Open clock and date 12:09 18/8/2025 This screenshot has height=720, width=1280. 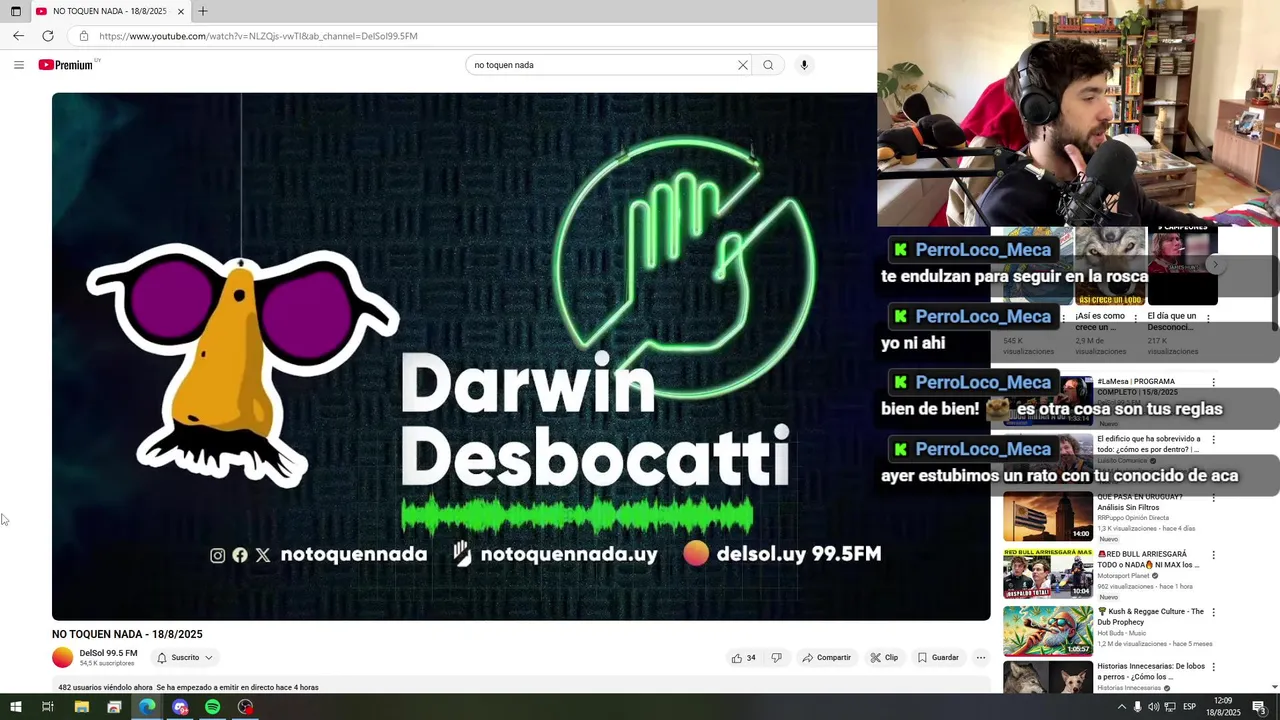[x=1222, y=707]
